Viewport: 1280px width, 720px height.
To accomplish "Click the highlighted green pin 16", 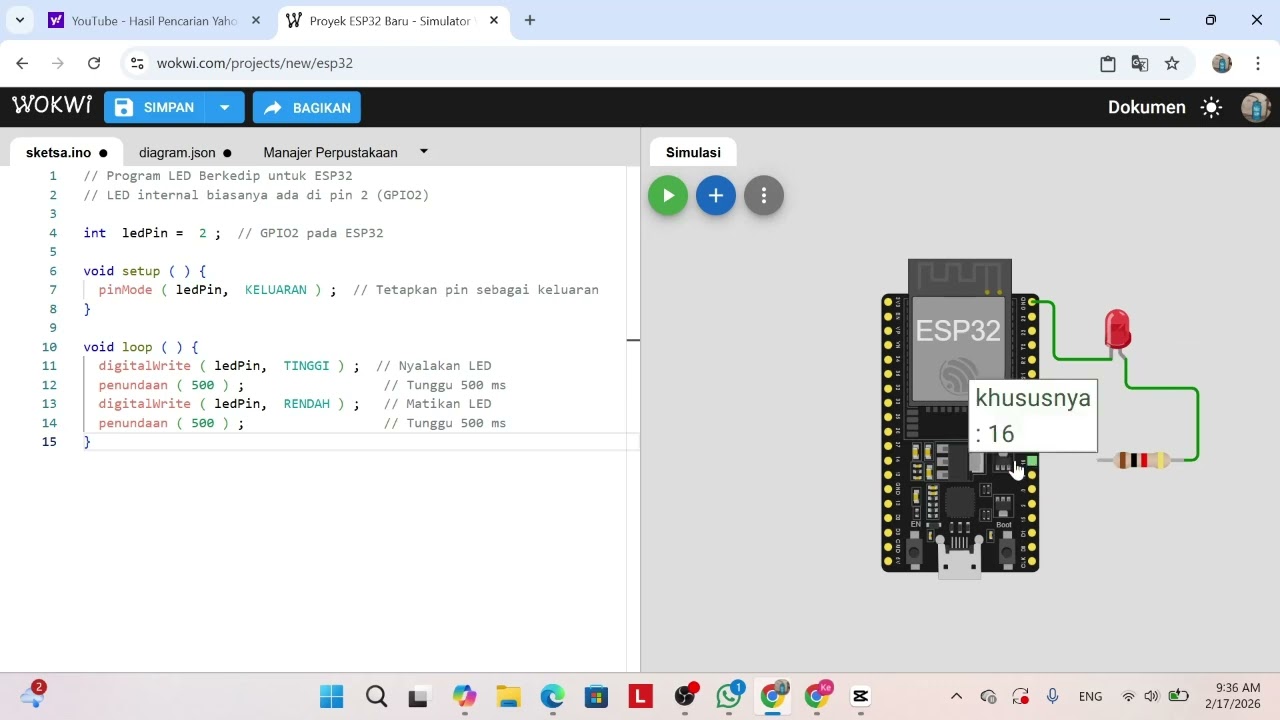I will pyautogui.click(x=1032, y=461).
